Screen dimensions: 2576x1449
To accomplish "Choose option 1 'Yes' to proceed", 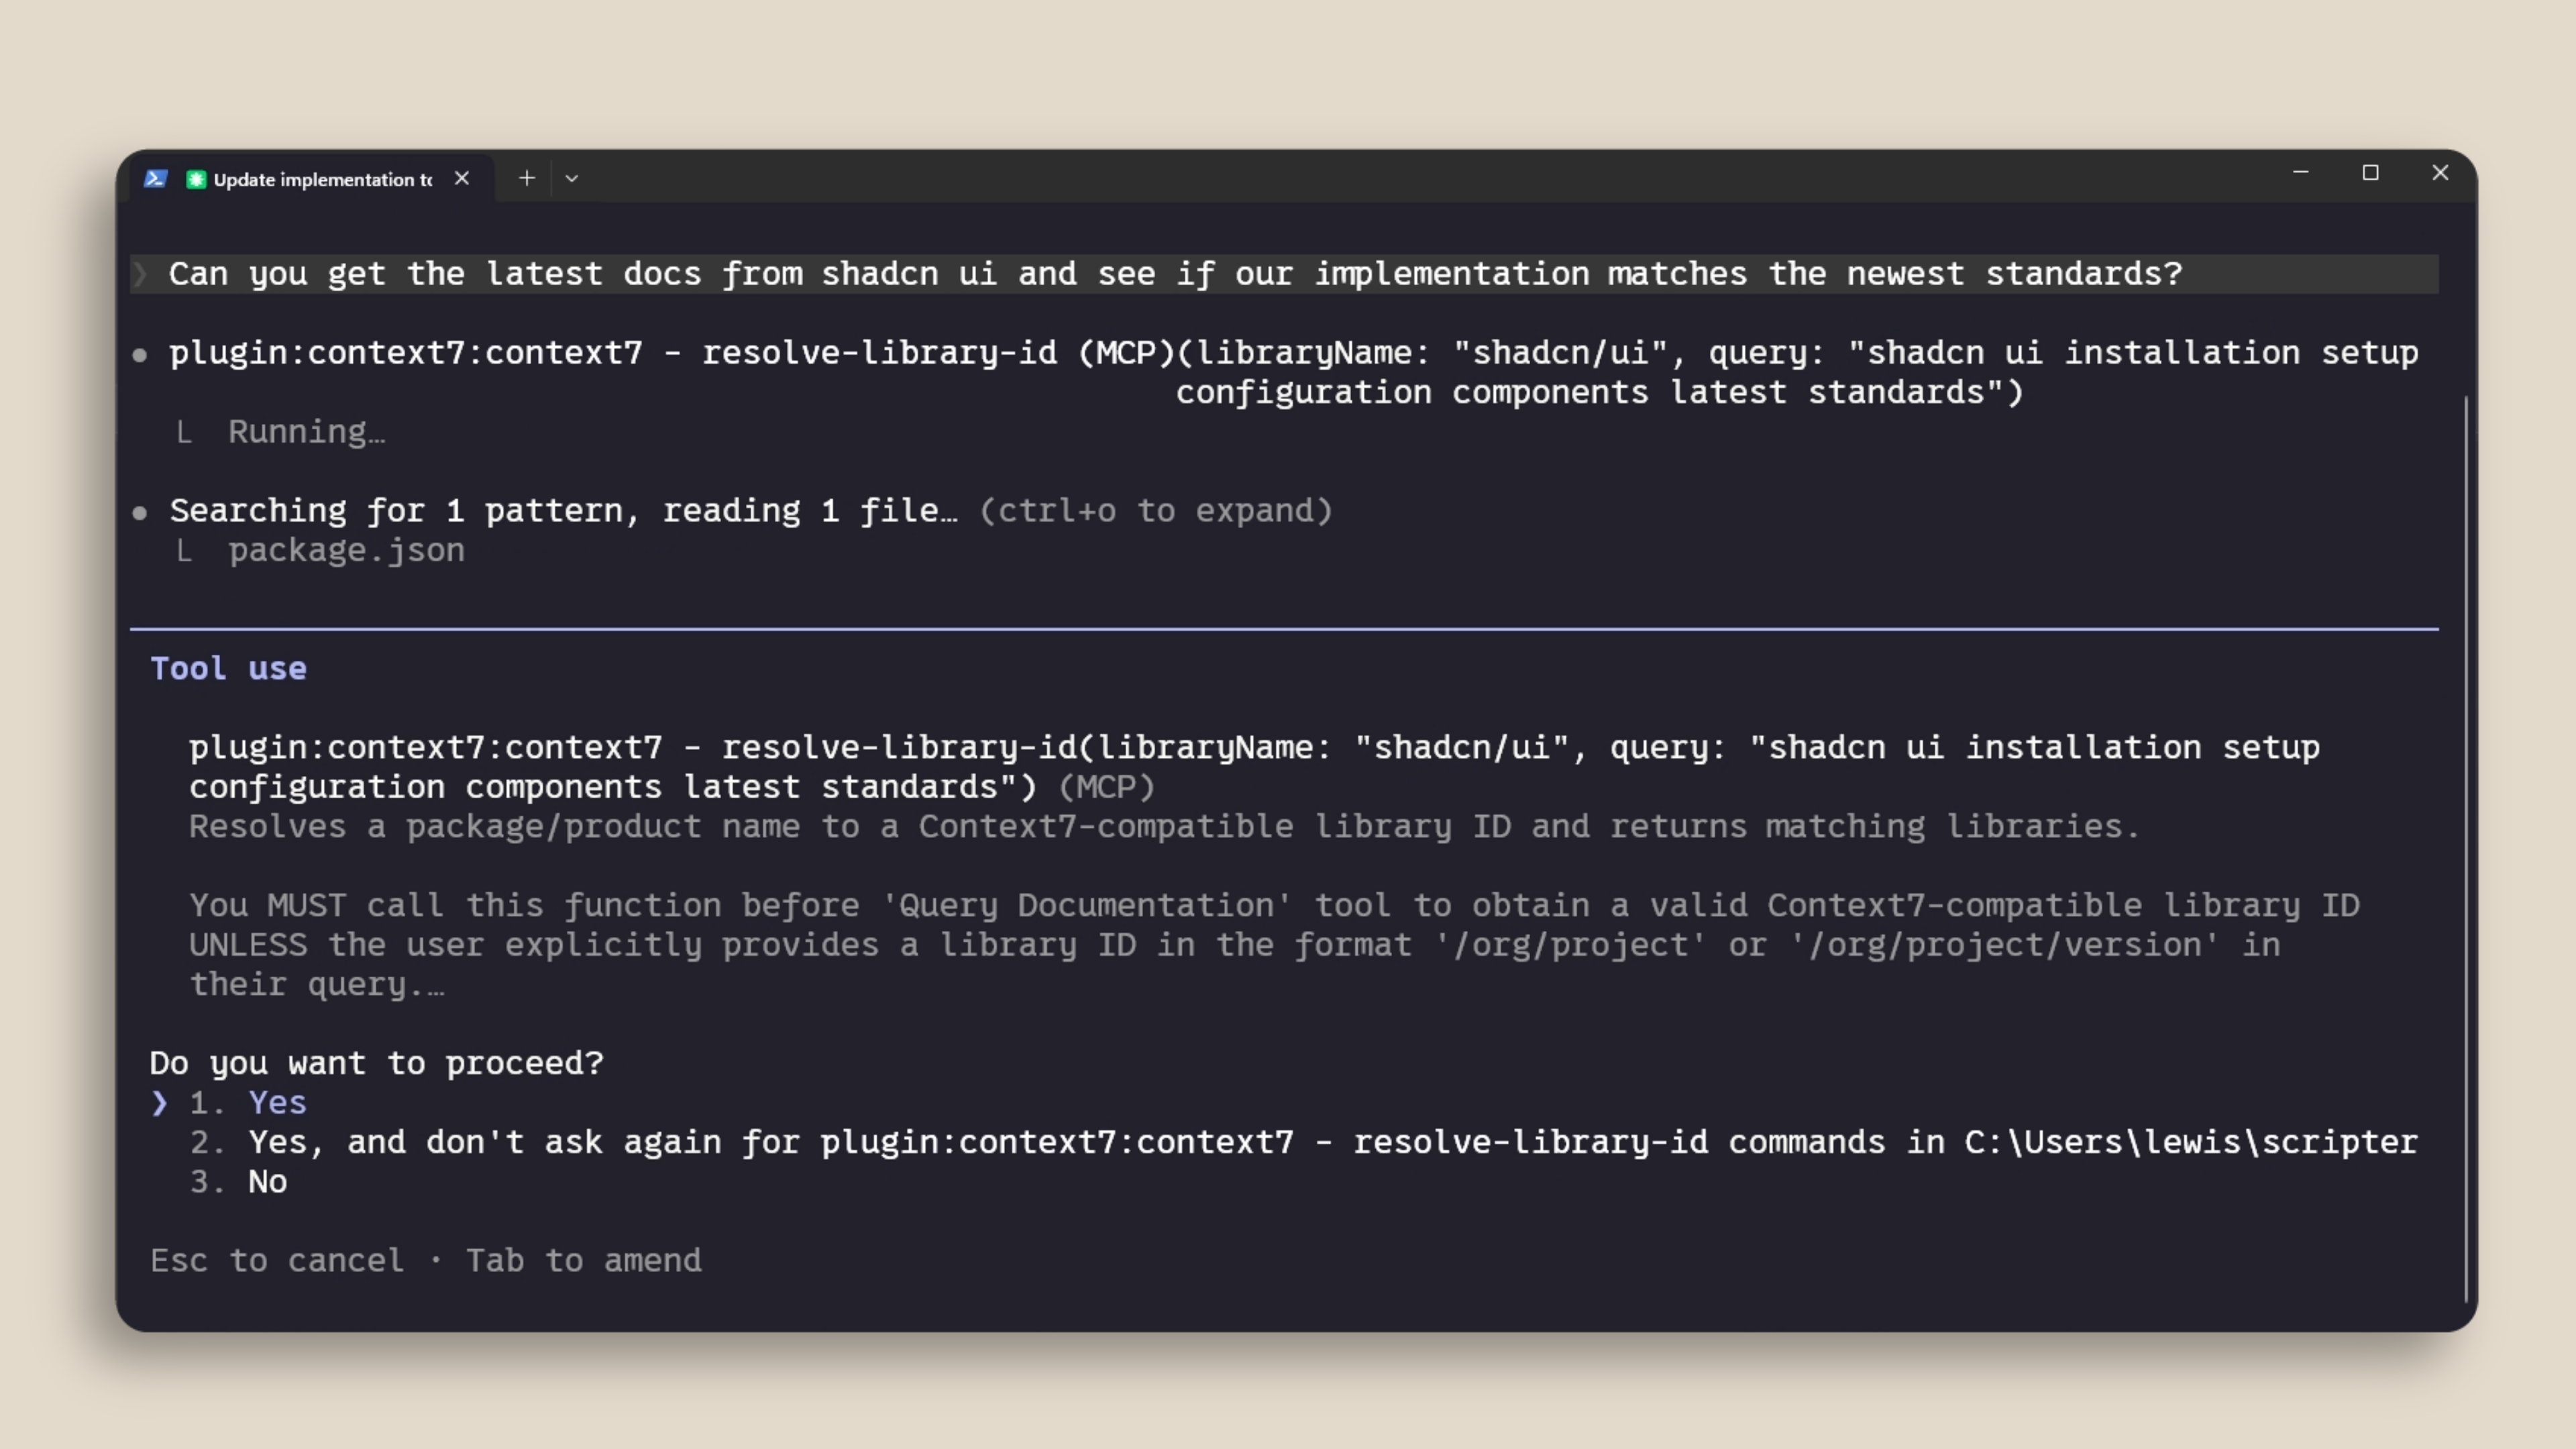I will [x=277, y=1102].
